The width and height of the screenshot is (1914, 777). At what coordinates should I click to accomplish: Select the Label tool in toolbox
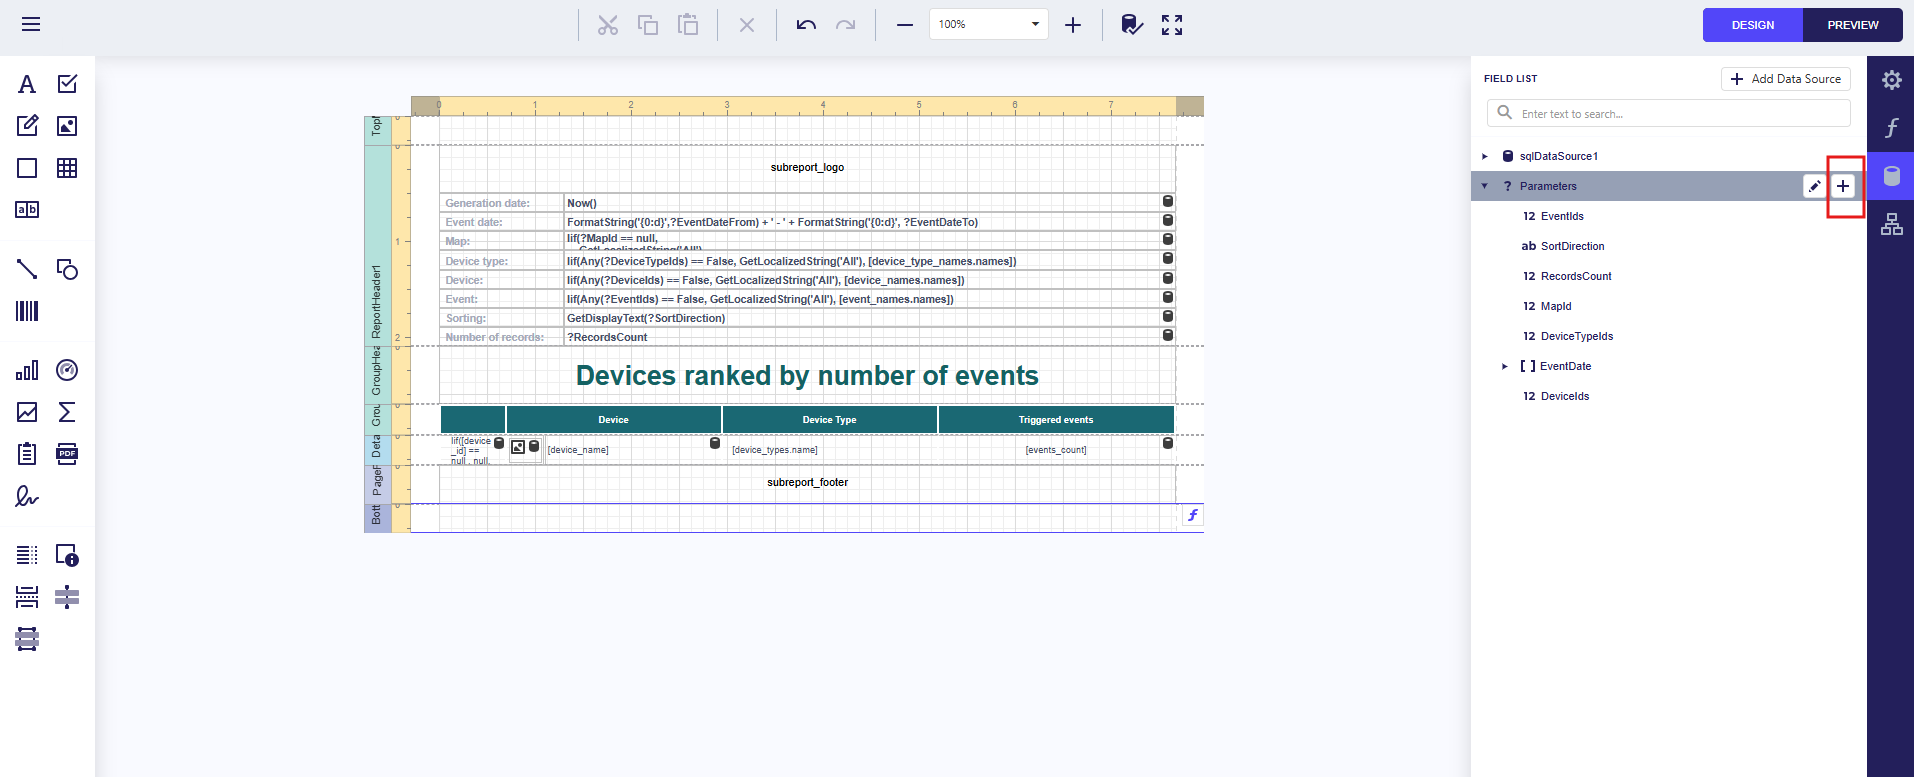click(27, 84)
